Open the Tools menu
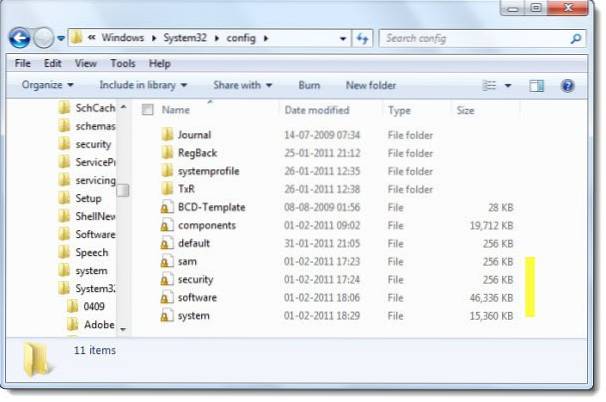This screenshot has height=402, width=606. click(x=122, y=63)
